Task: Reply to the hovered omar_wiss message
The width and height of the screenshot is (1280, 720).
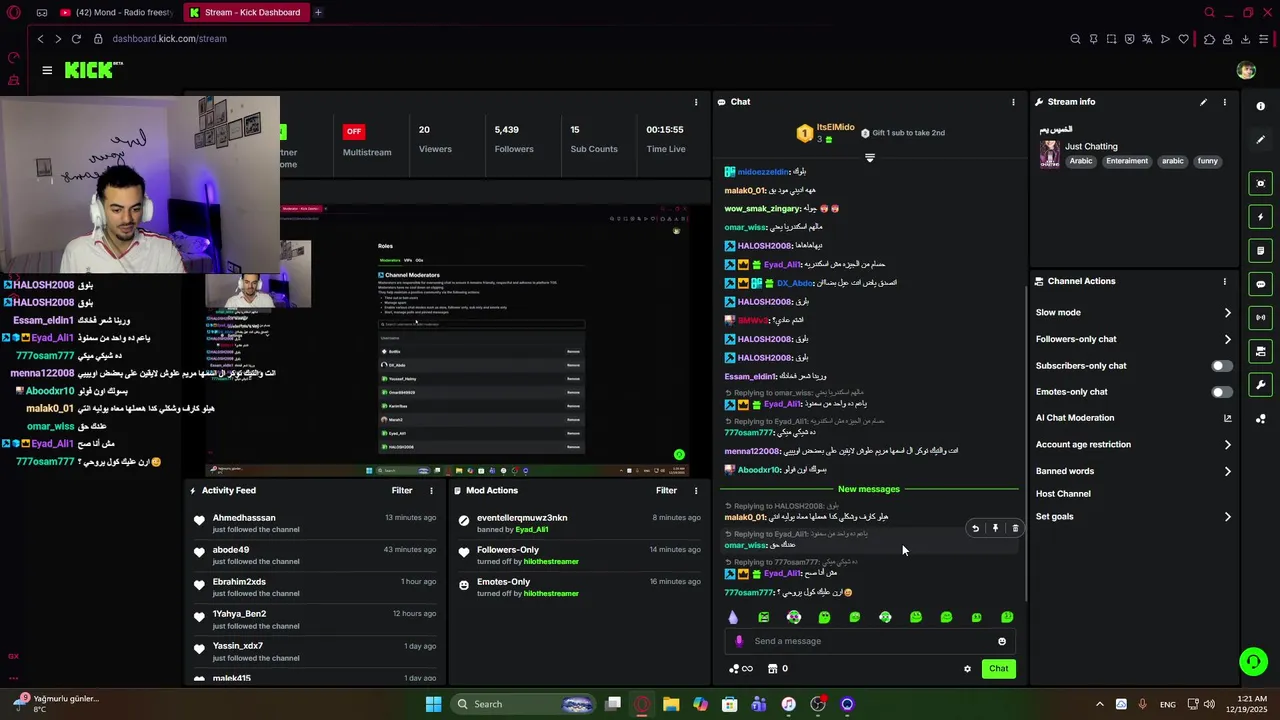Action: coord(975,528)
